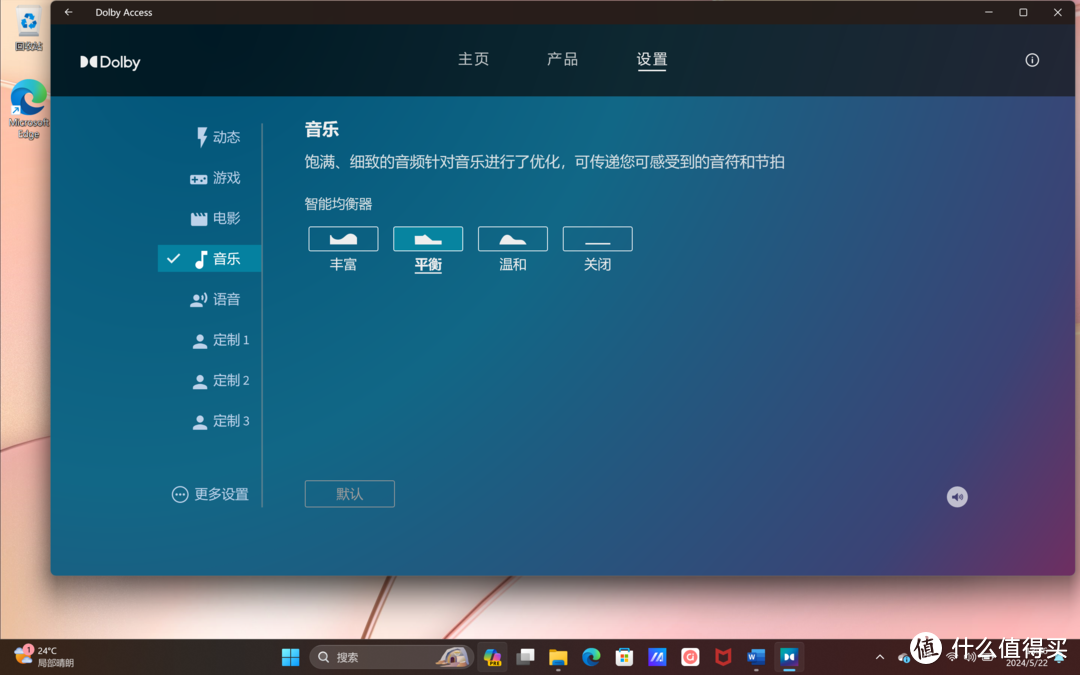Screen dimensions: 1080x675
Task: Switch to the 设置 tab
Action: click(x=652, y=60)
